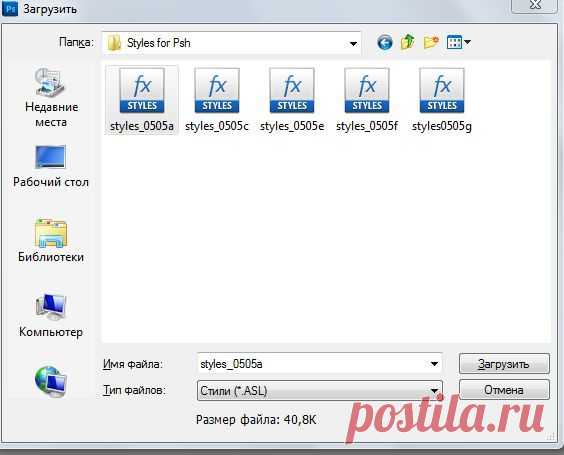This screenshot has height=455, width=564.
Task: Navigate up one folder level
Action: [x=408, y=42]
